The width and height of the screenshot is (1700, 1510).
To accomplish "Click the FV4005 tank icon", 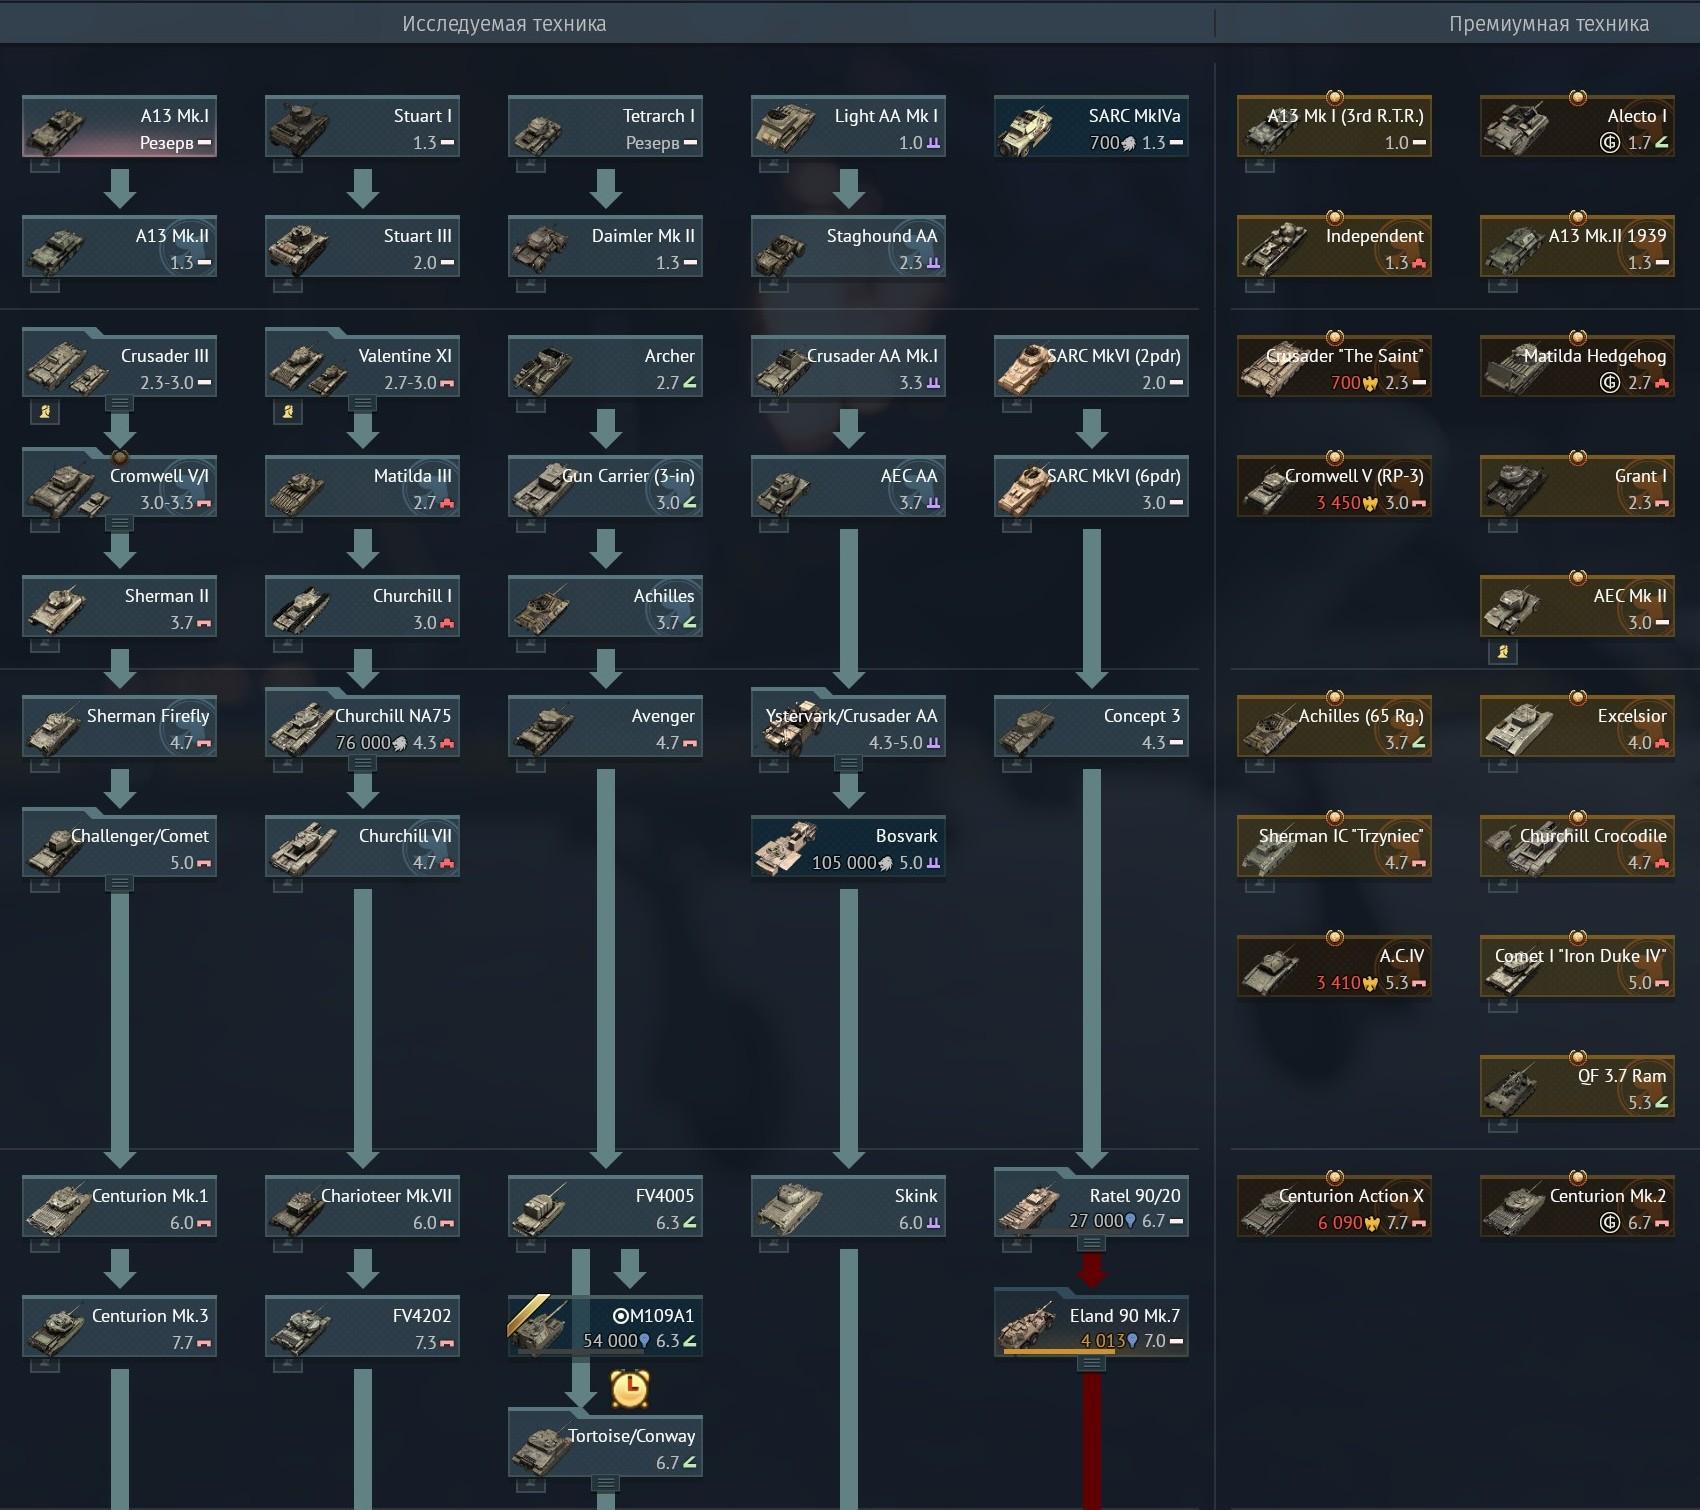I will [x=538, y=1210].
